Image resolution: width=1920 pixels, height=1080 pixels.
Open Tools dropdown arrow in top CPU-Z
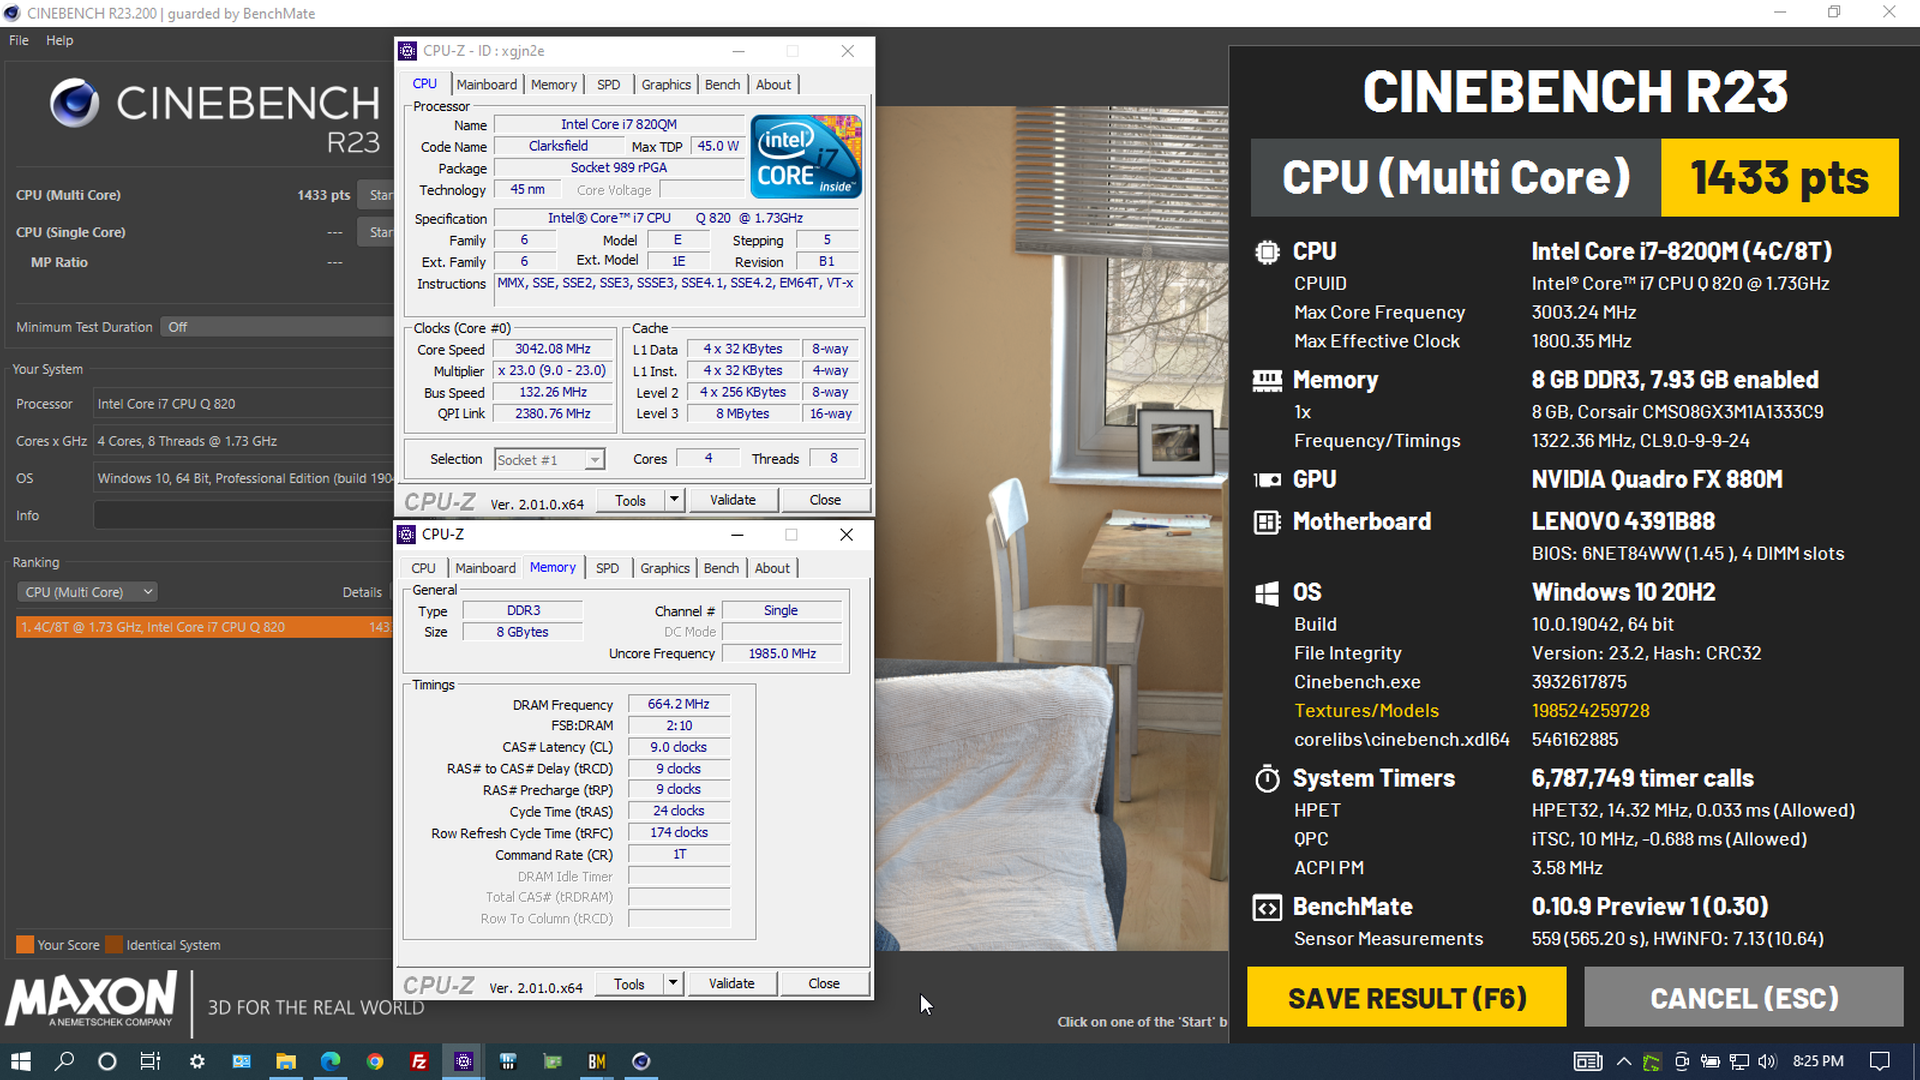(x=674, y=500)
